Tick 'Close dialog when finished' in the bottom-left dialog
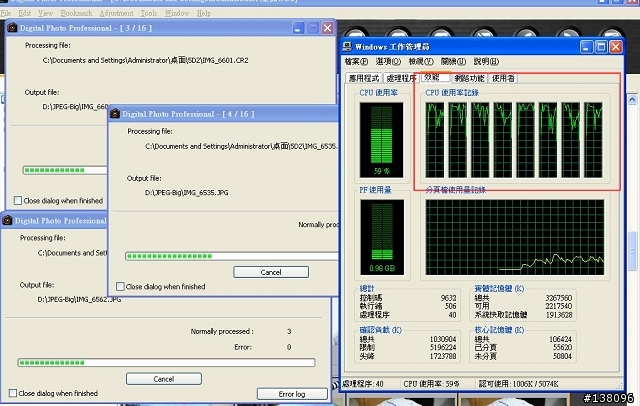This screenshot has height=406, width=640. (x=13, y=393)
